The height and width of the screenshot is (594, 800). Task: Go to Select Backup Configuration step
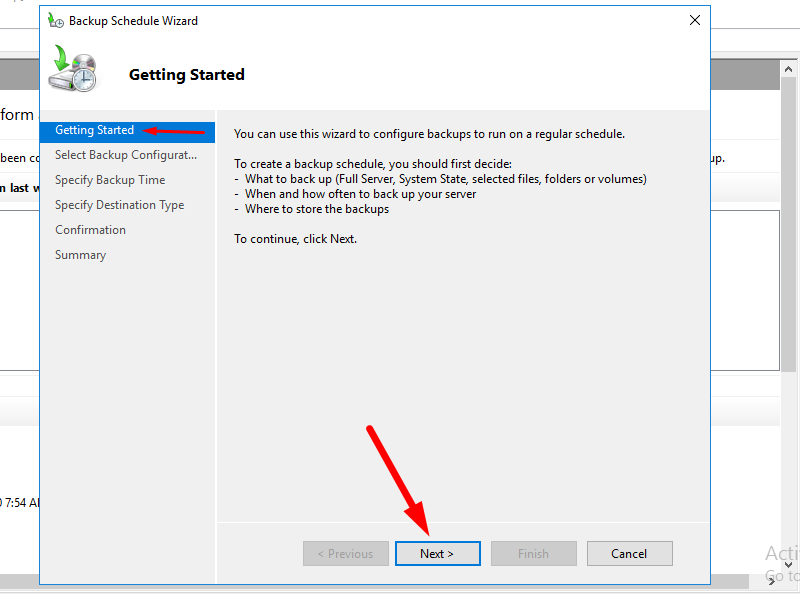coord(126,155)
